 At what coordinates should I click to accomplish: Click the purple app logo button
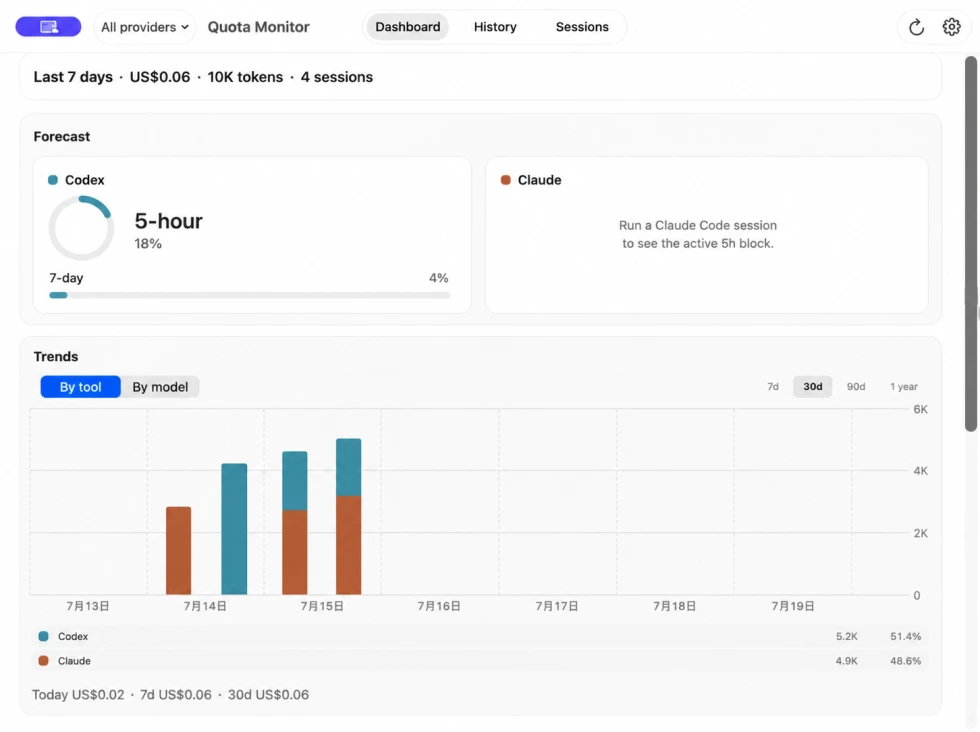click(48, 27)
